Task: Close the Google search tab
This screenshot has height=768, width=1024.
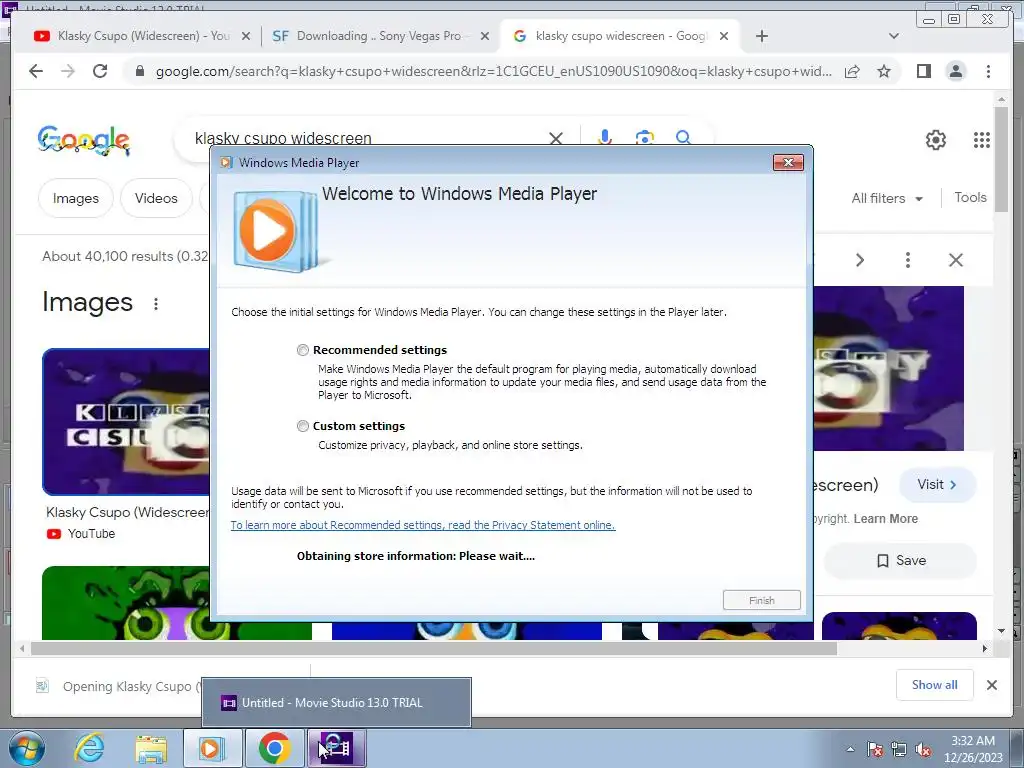Action: click(x=724, y=37)
